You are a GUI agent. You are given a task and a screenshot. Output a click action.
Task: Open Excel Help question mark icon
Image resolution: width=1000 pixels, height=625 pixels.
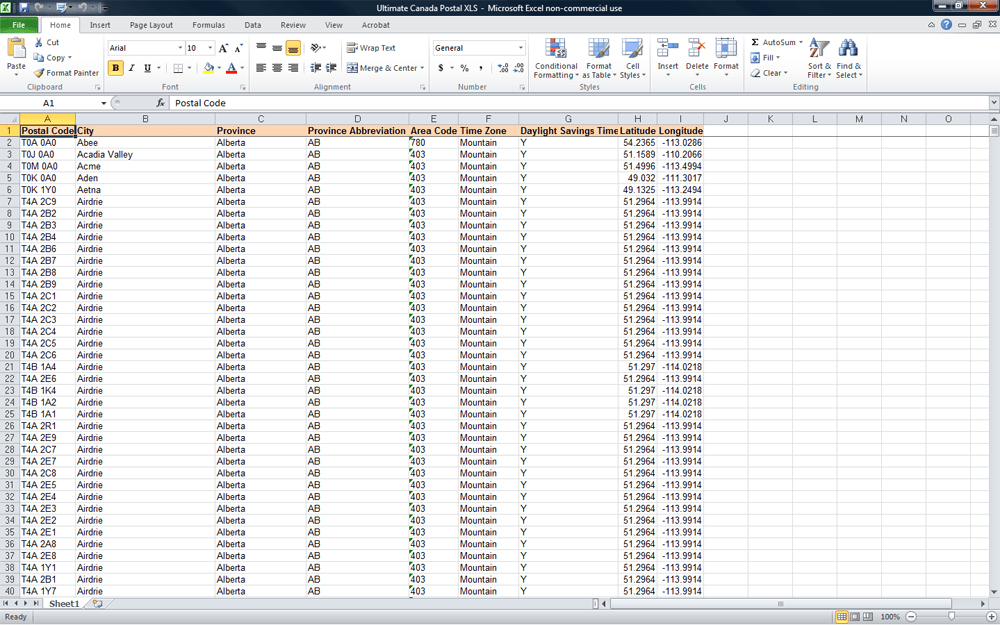coord(946,24)
